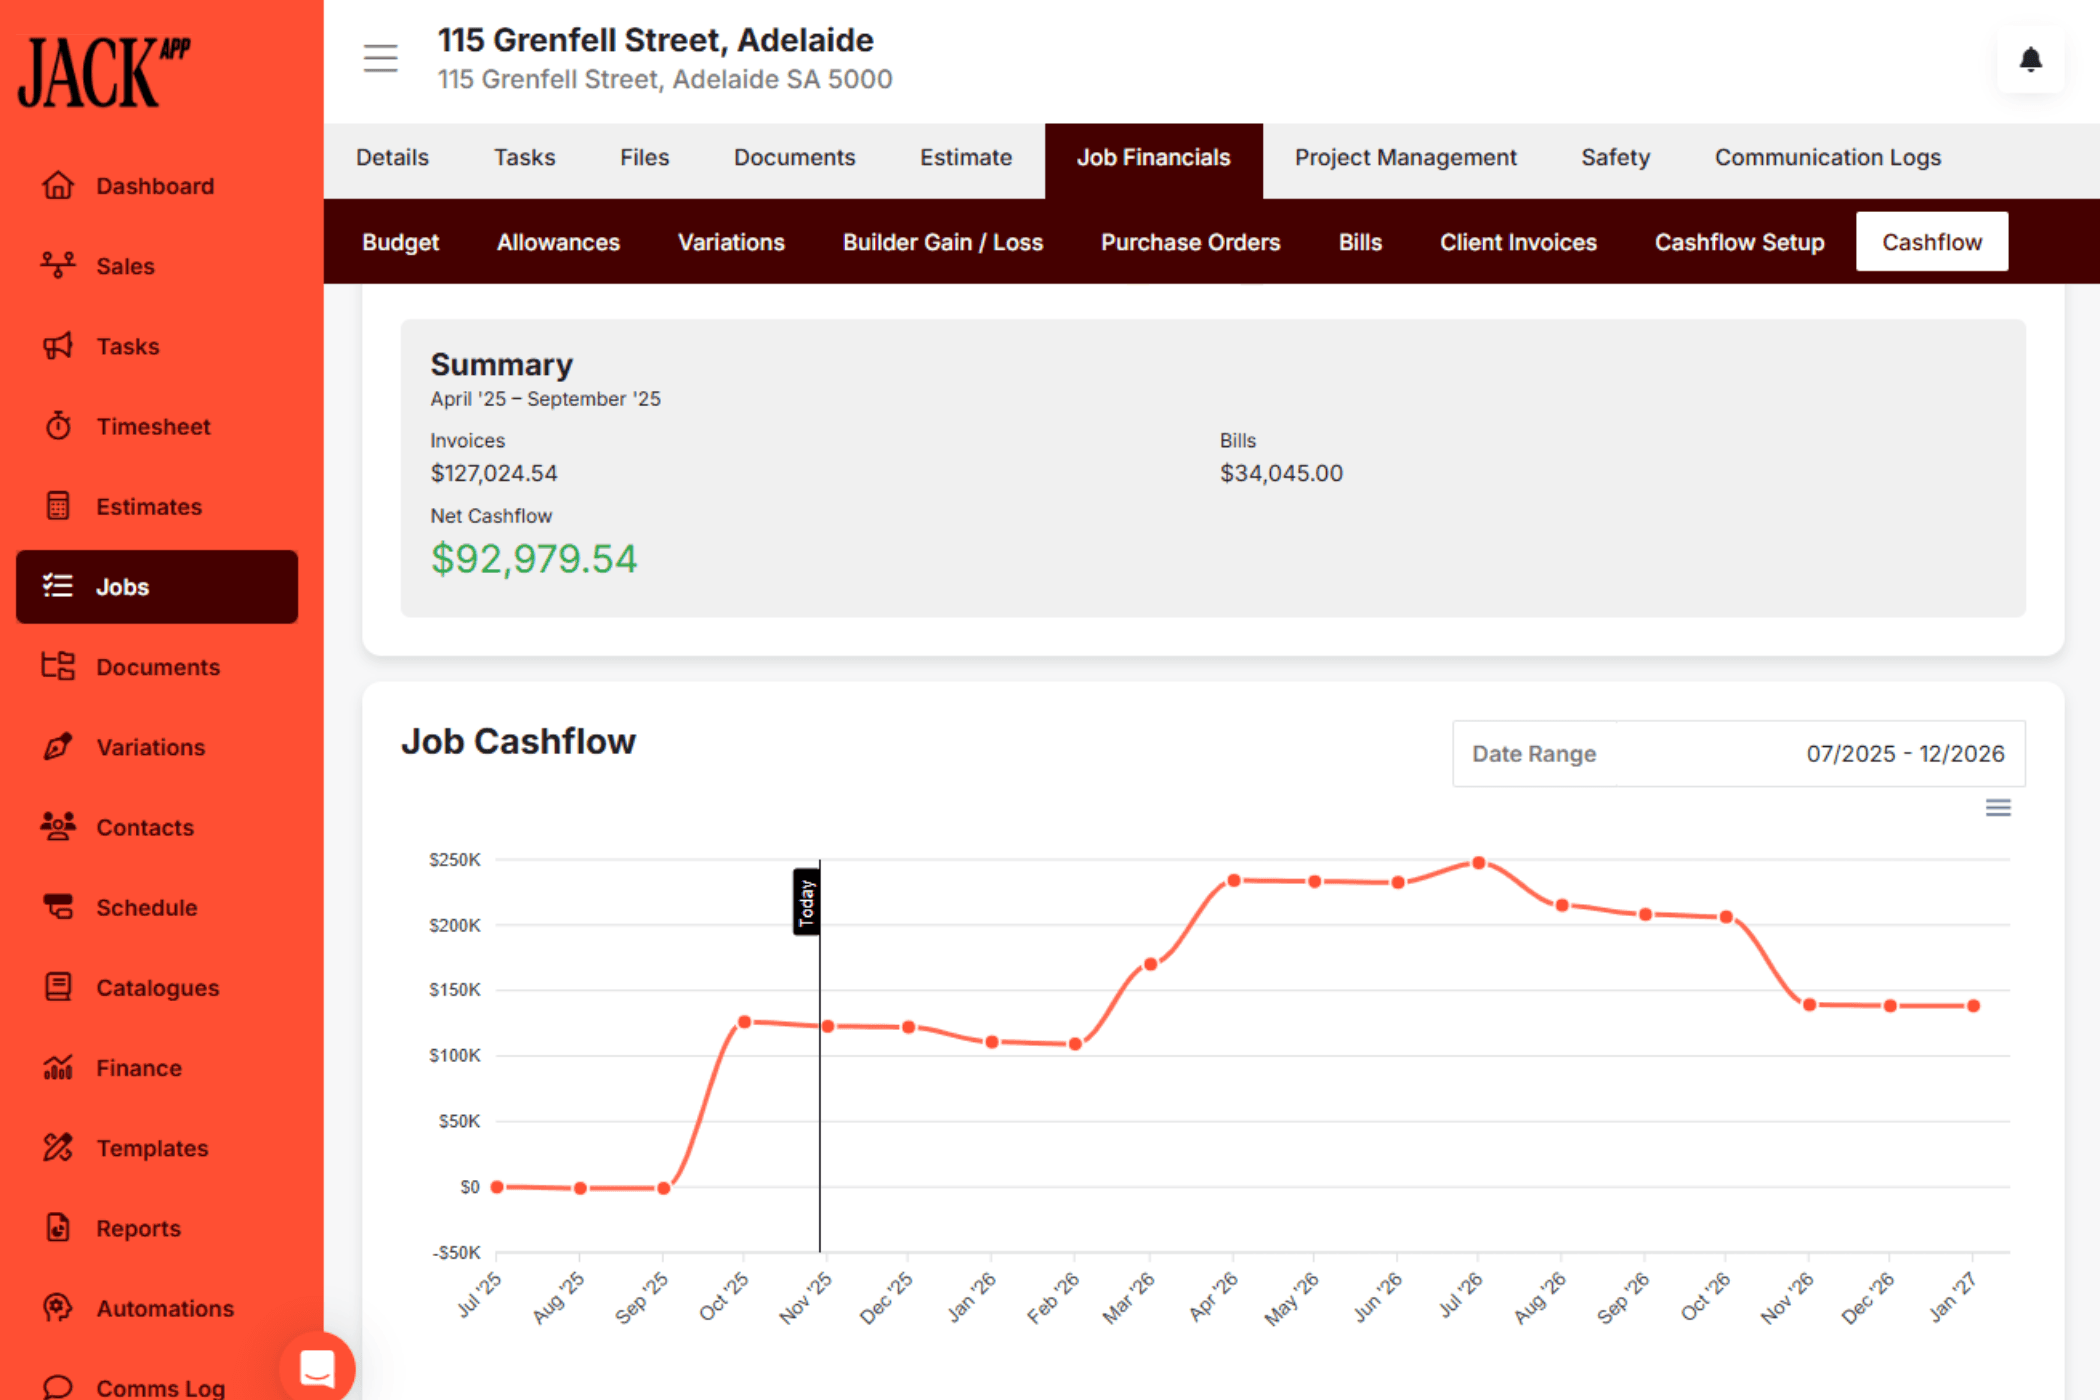The width and height of the screenshot is (2100, 1400).
Task: Open the Client Invoices sub-tab
Action: (x=1517, y=242)
